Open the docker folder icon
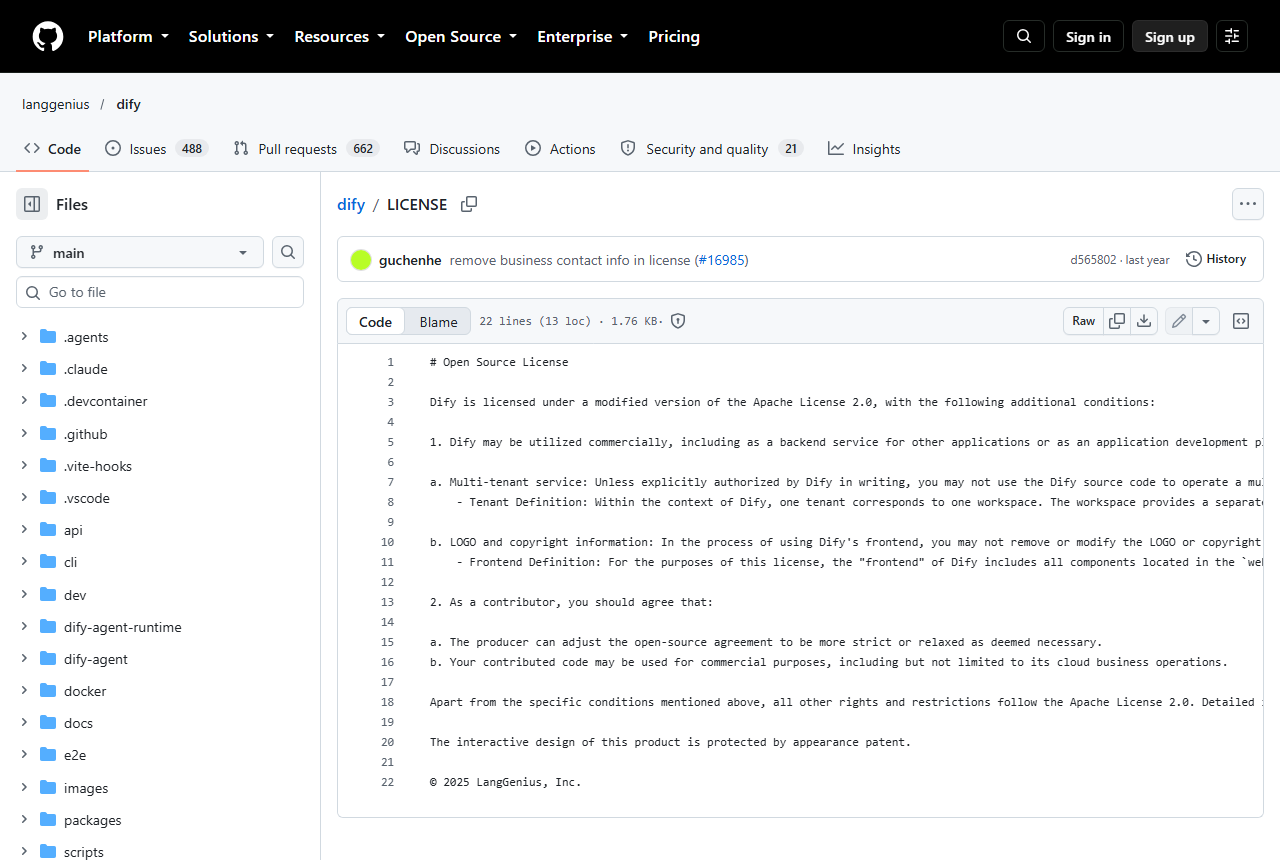The width and height of the screenshot is (1280, 860). 48,691
